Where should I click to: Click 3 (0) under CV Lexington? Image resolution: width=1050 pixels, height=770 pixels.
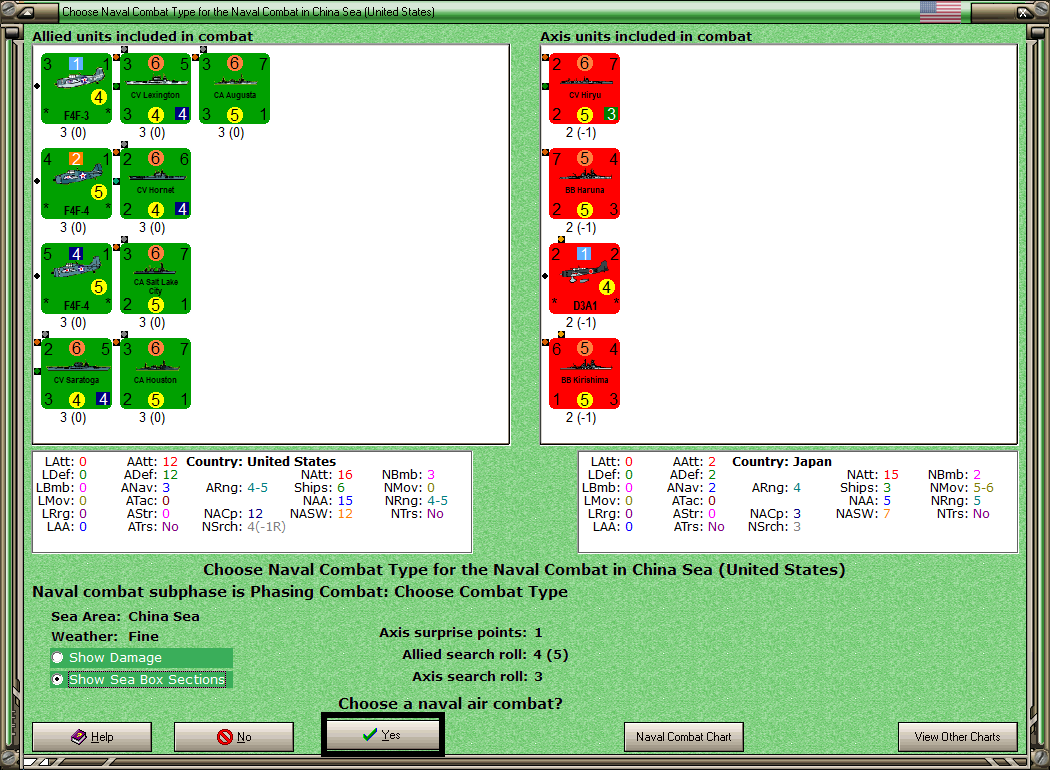coord(152,133)
